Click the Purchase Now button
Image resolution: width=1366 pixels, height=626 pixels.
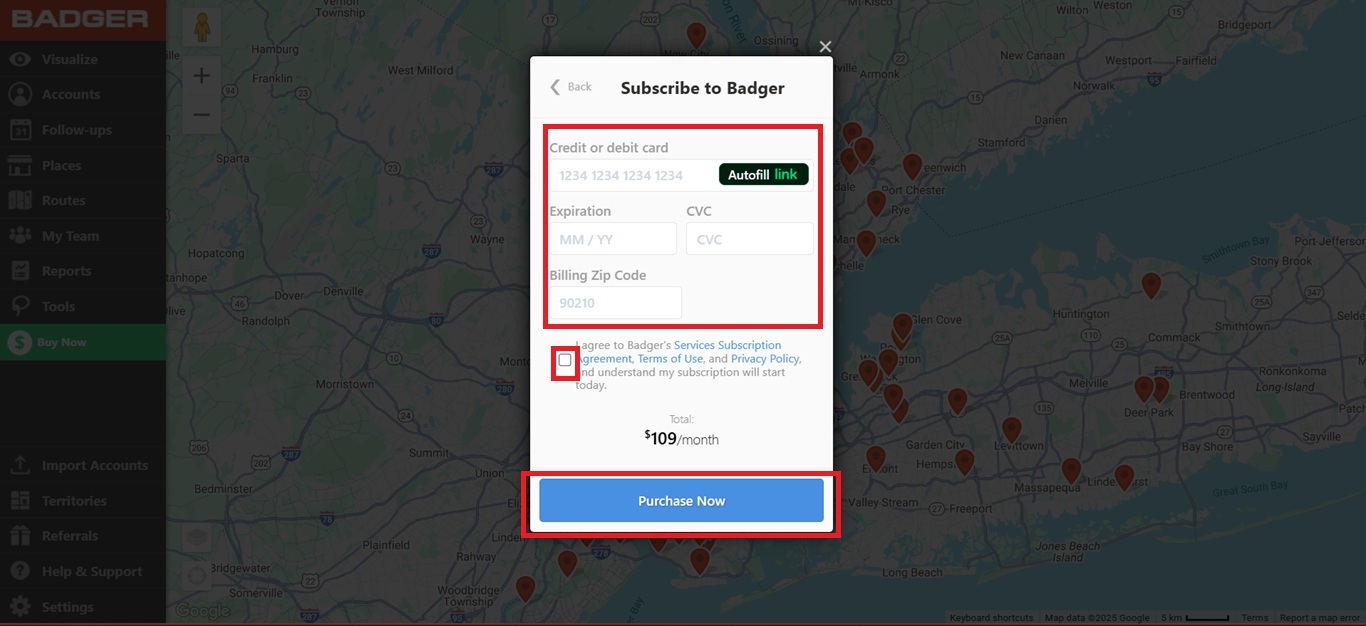point(681,501)
